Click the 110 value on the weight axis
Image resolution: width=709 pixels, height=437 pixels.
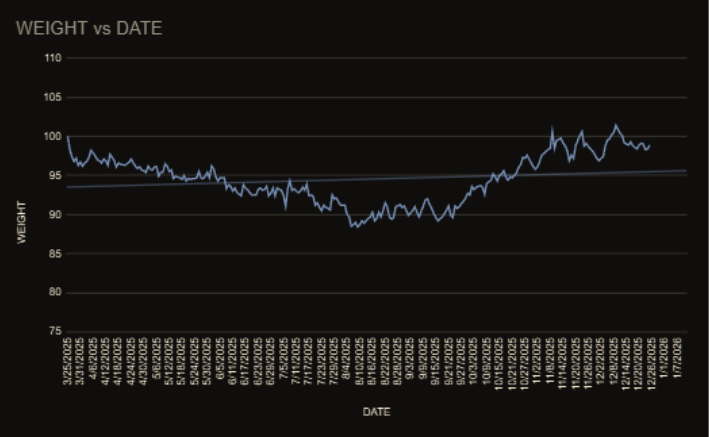pos(53,58)
